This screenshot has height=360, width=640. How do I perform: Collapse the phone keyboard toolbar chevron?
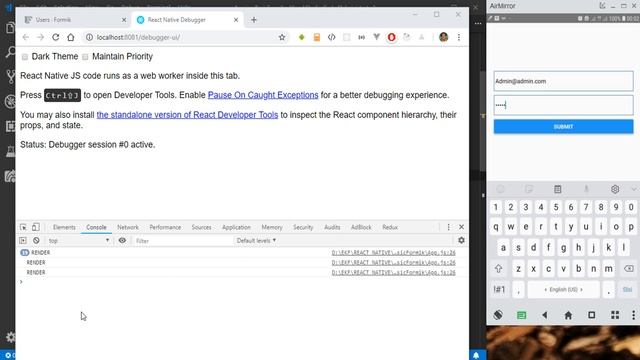(633, 189)
